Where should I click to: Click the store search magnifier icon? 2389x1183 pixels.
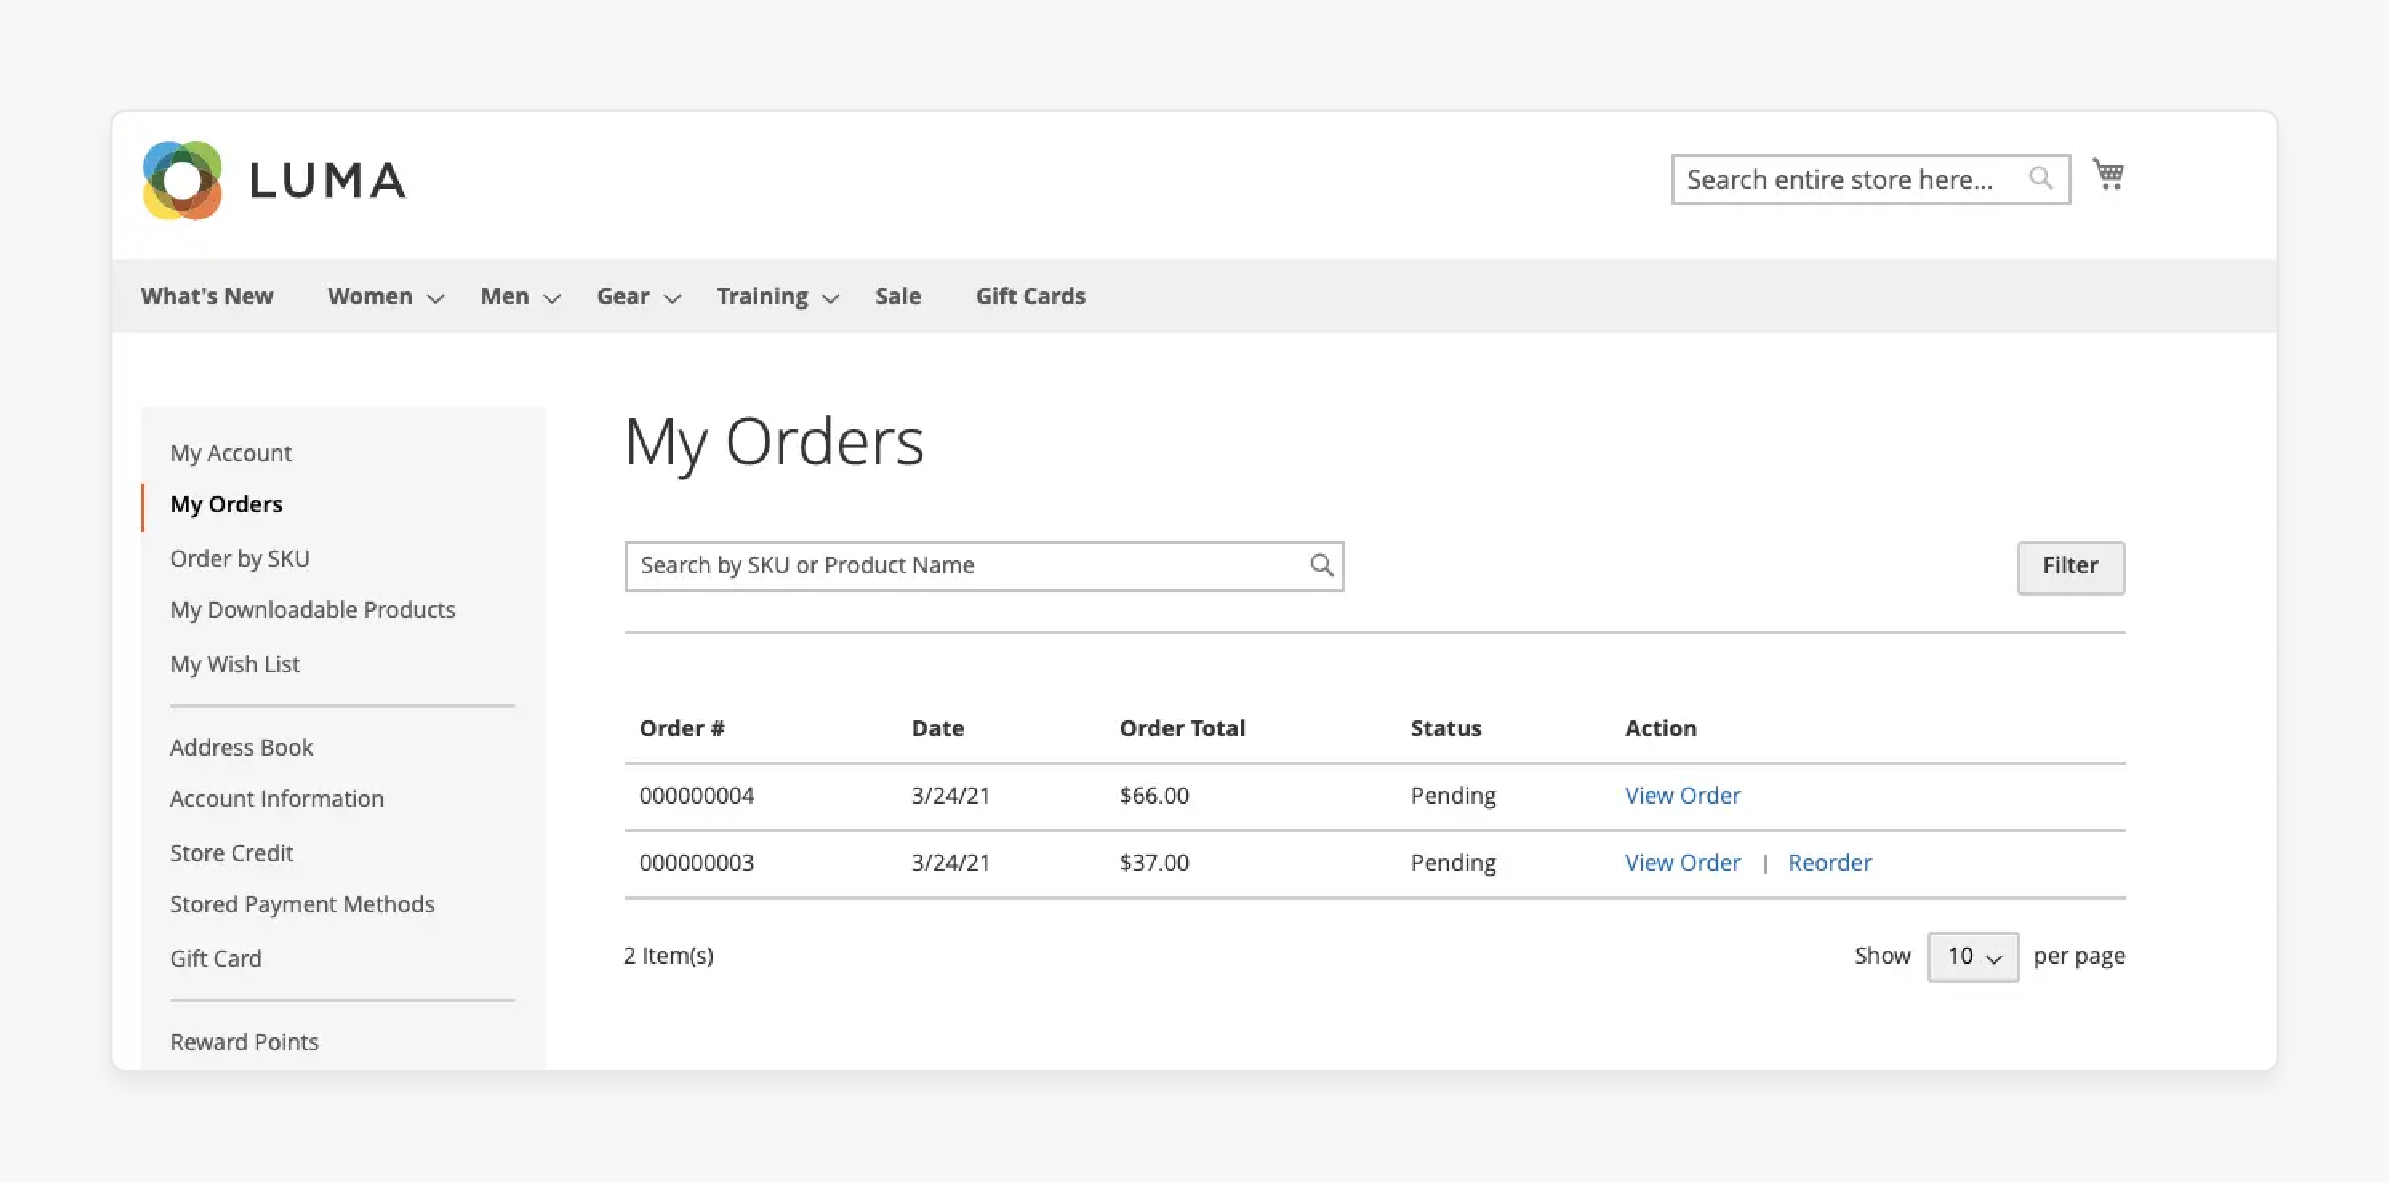2040,178
